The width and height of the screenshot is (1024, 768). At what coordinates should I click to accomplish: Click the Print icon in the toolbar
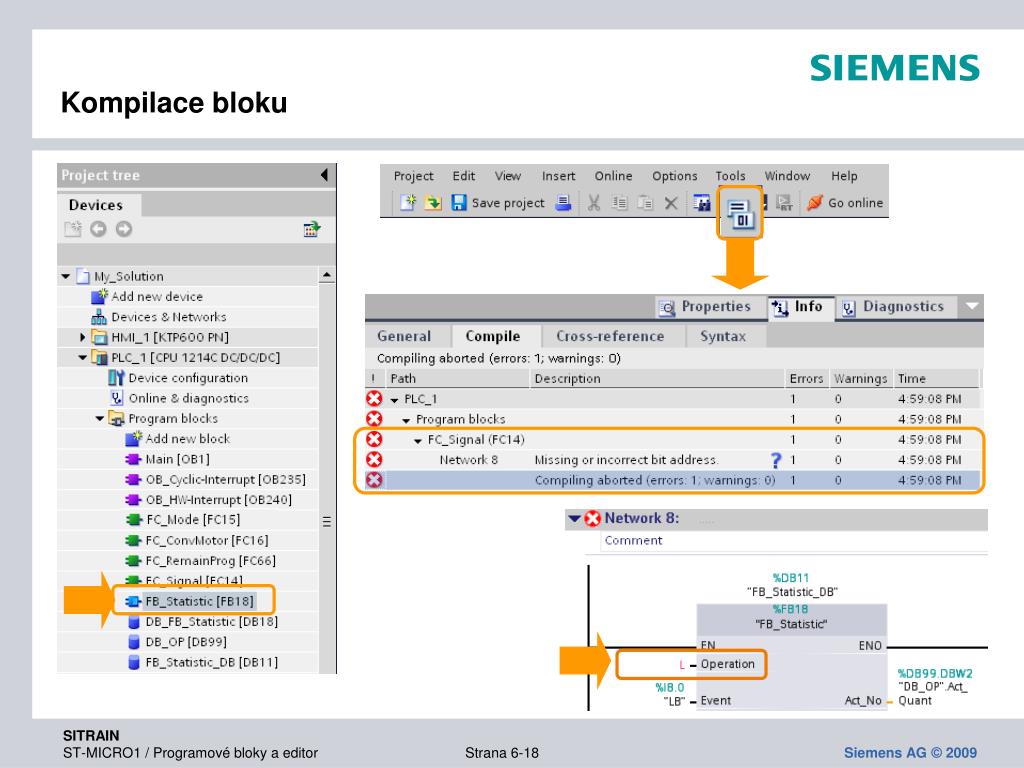coord(564,203)
